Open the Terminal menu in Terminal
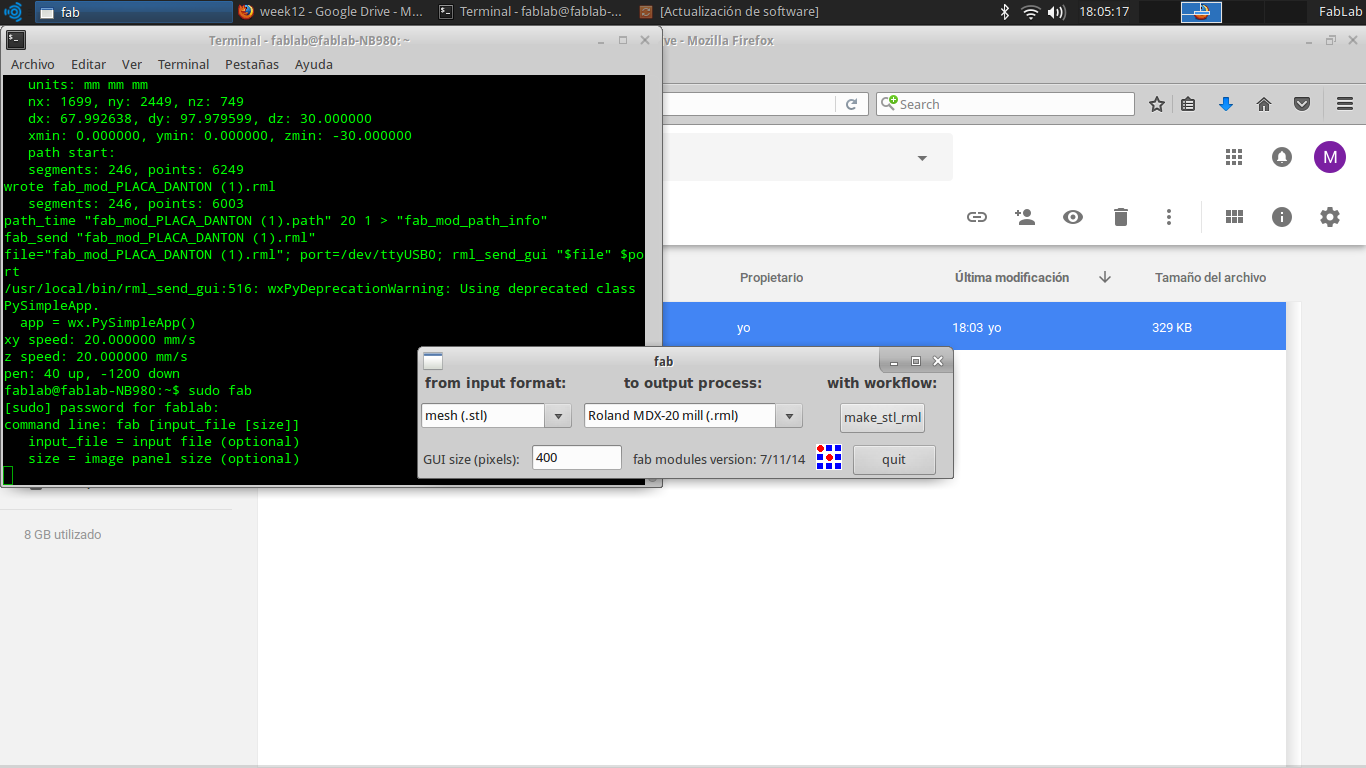The height and width of the screenshot is (768, 1366). pyautogui.click(x=183, y=64)
